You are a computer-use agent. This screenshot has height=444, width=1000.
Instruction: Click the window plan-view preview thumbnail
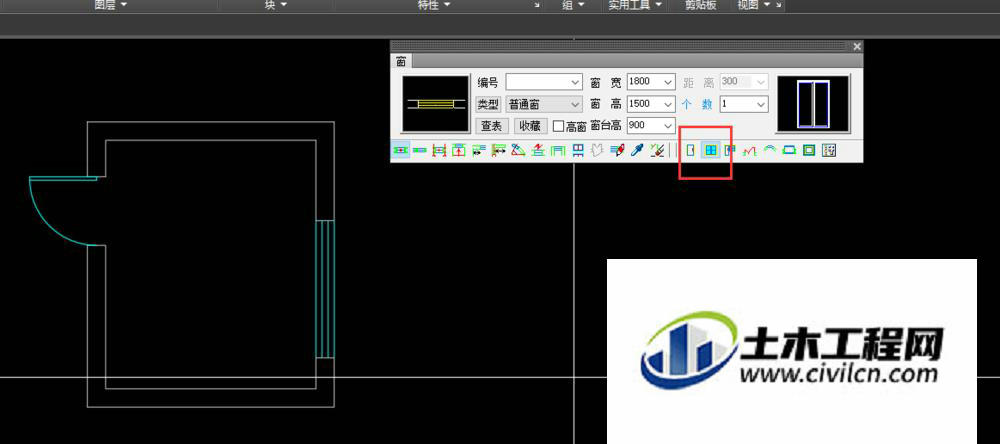click(436, 104)
